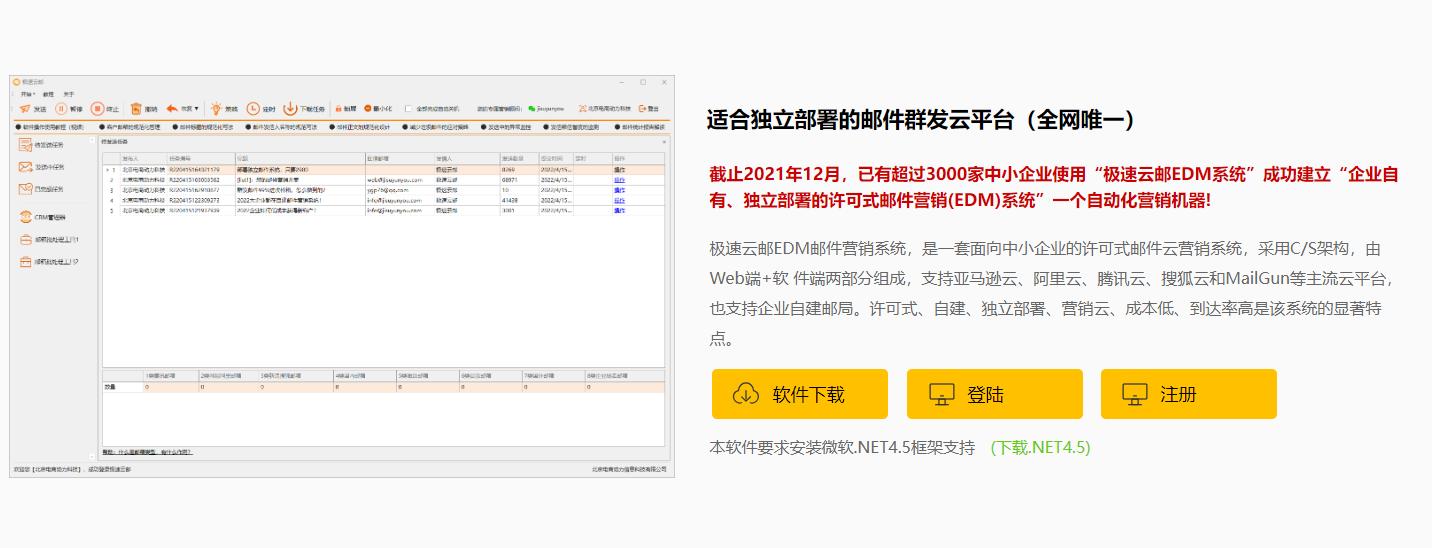Viewport: 1432px width, 548px height.
Task: Open the 开始 menu in the app
Action: pos(27,94)
